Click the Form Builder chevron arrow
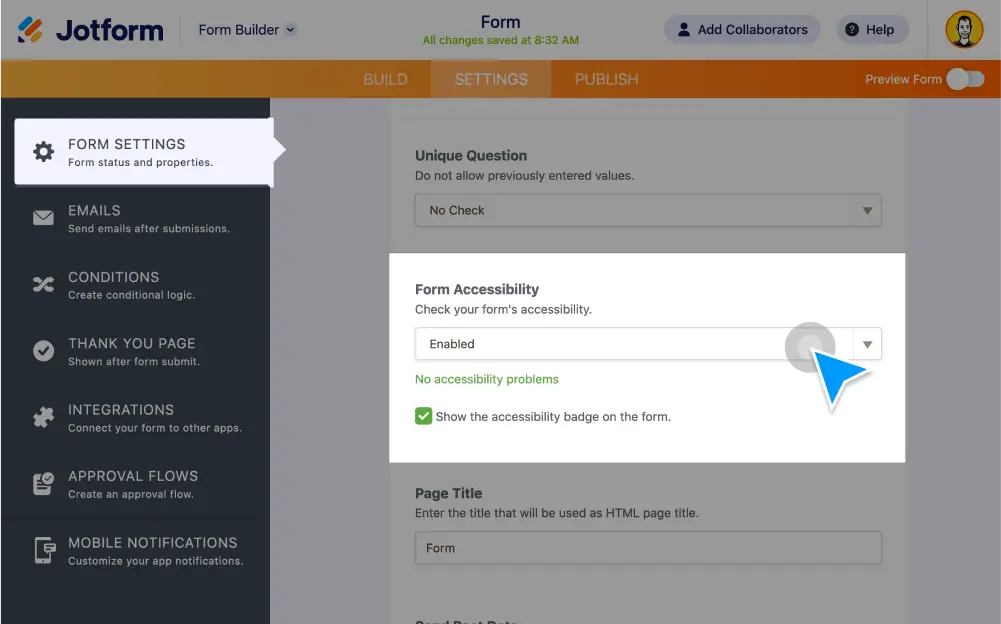Viewport: 1001px width, 624px height. 290,30
